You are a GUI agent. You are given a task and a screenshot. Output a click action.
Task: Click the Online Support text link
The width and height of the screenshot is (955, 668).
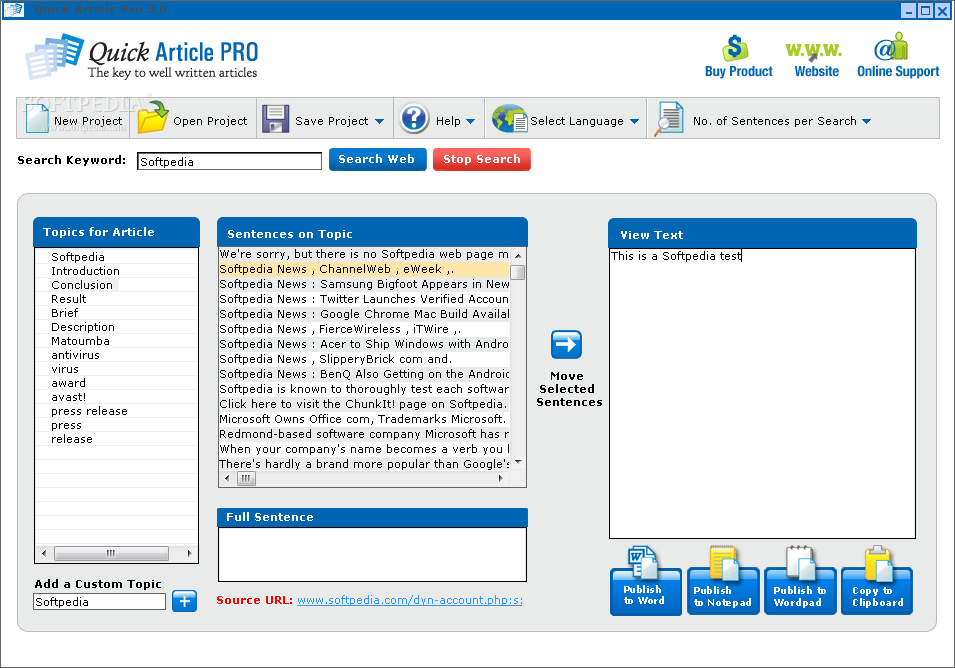[x=898, y=71]
